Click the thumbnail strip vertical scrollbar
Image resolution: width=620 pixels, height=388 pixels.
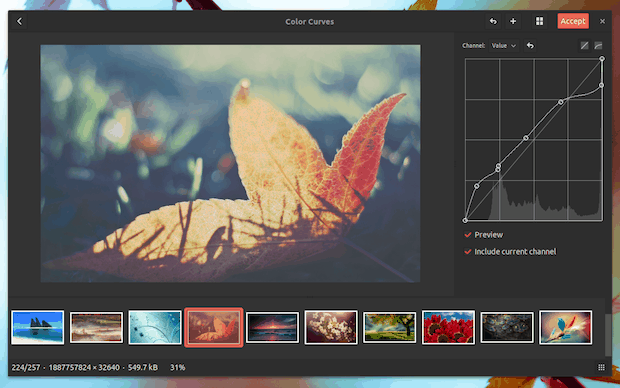point(608,335)
